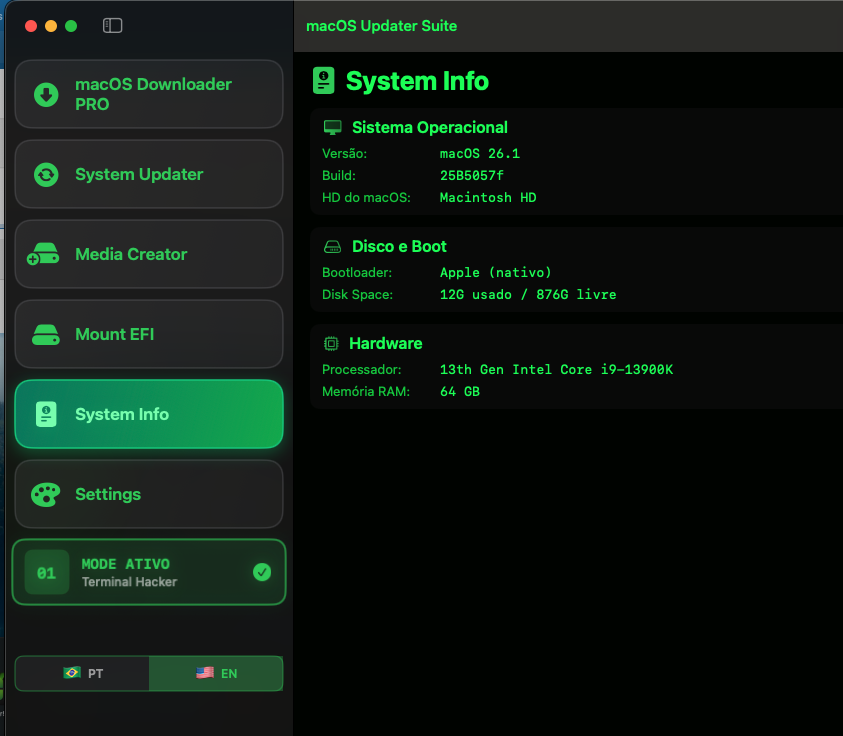The image size is (843, 736).
Task: Click the macOS Updater Suite title
Action: coord(382,26)
